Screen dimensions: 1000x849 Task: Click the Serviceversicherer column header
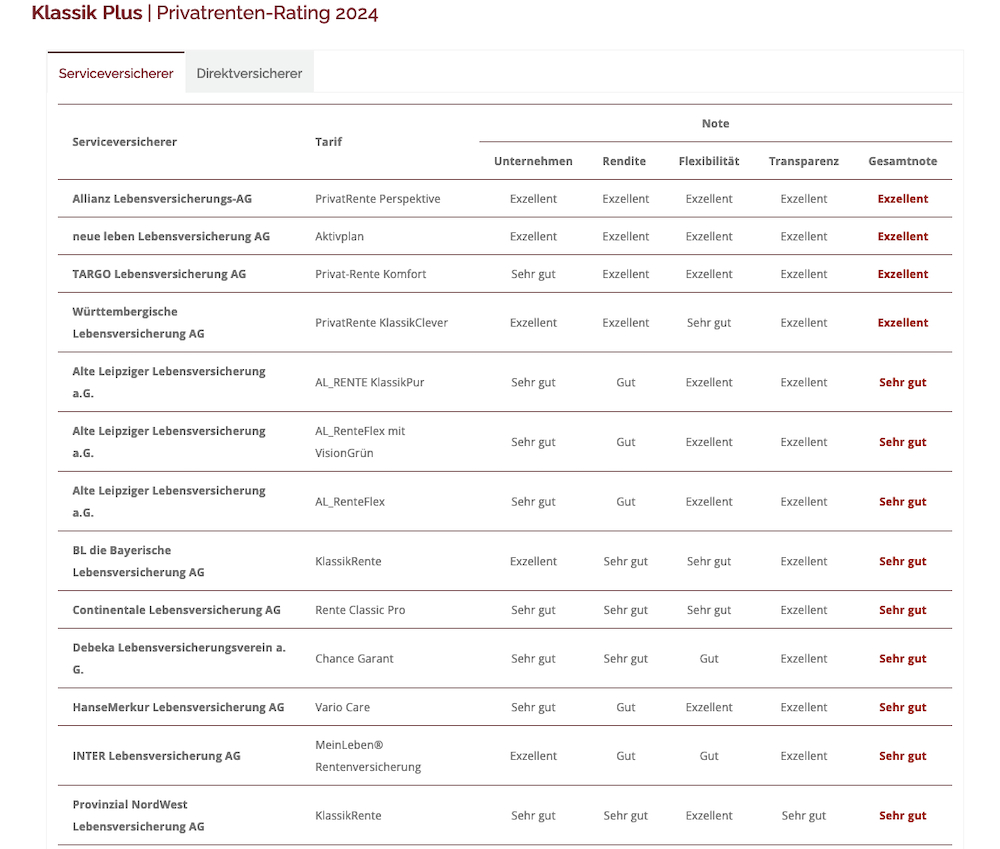click(x=124, y=142)
